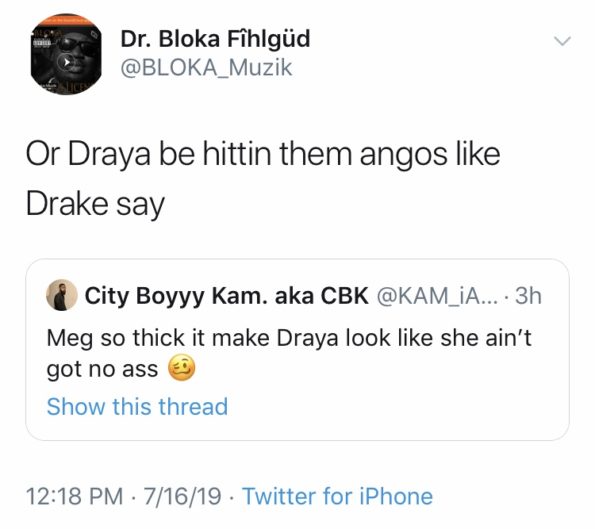Tap the play icon on profile avatar
The width and height of the screenshot is (595, 529).
point(66,62)
